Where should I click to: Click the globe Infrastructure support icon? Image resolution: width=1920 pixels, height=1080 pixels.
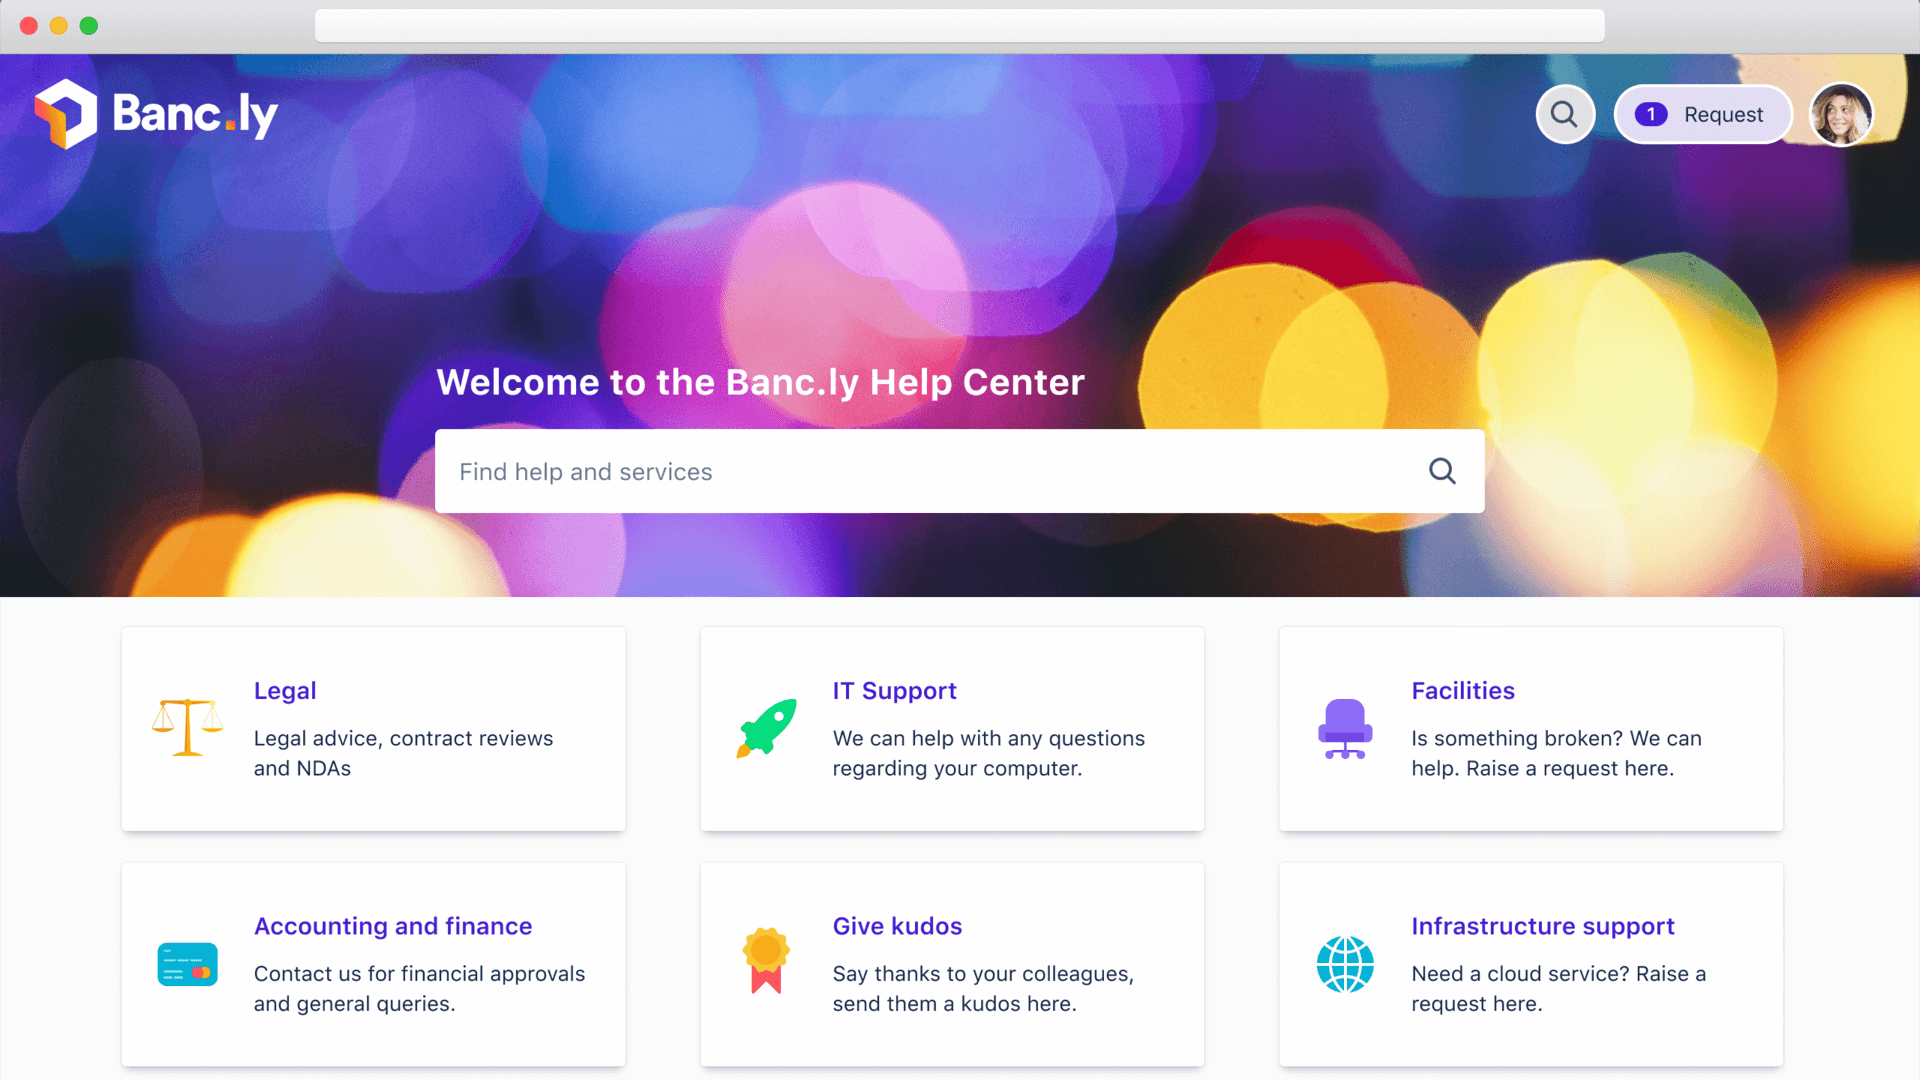tap(1345, 964)
